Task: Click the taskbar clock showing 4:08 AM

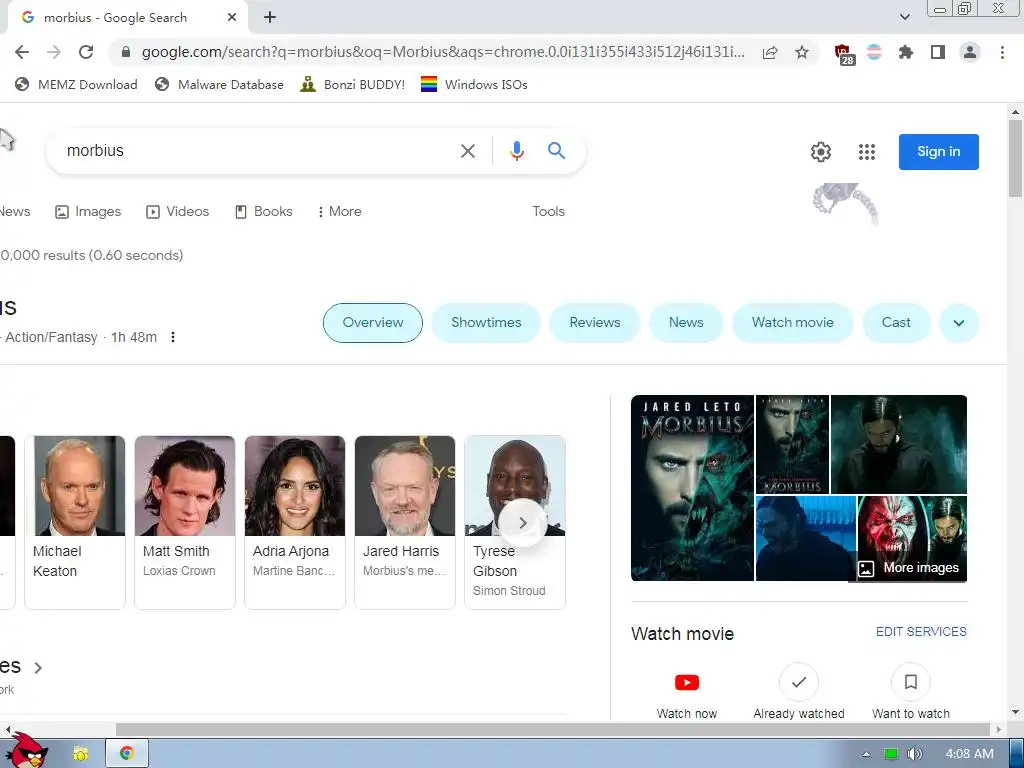Action: tap(969, 754)
